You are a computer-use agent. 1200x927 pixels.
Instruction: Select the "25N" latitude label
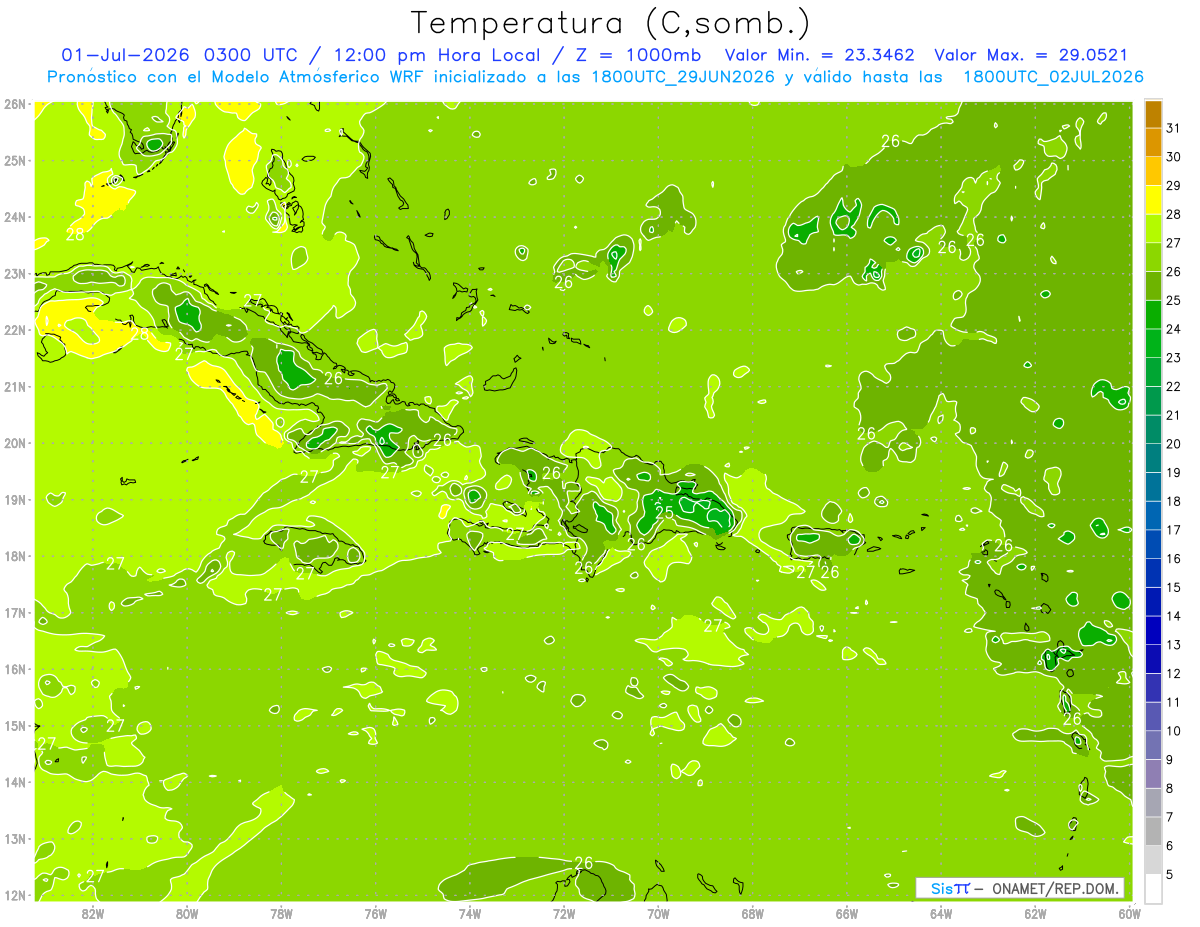[14, 160]
